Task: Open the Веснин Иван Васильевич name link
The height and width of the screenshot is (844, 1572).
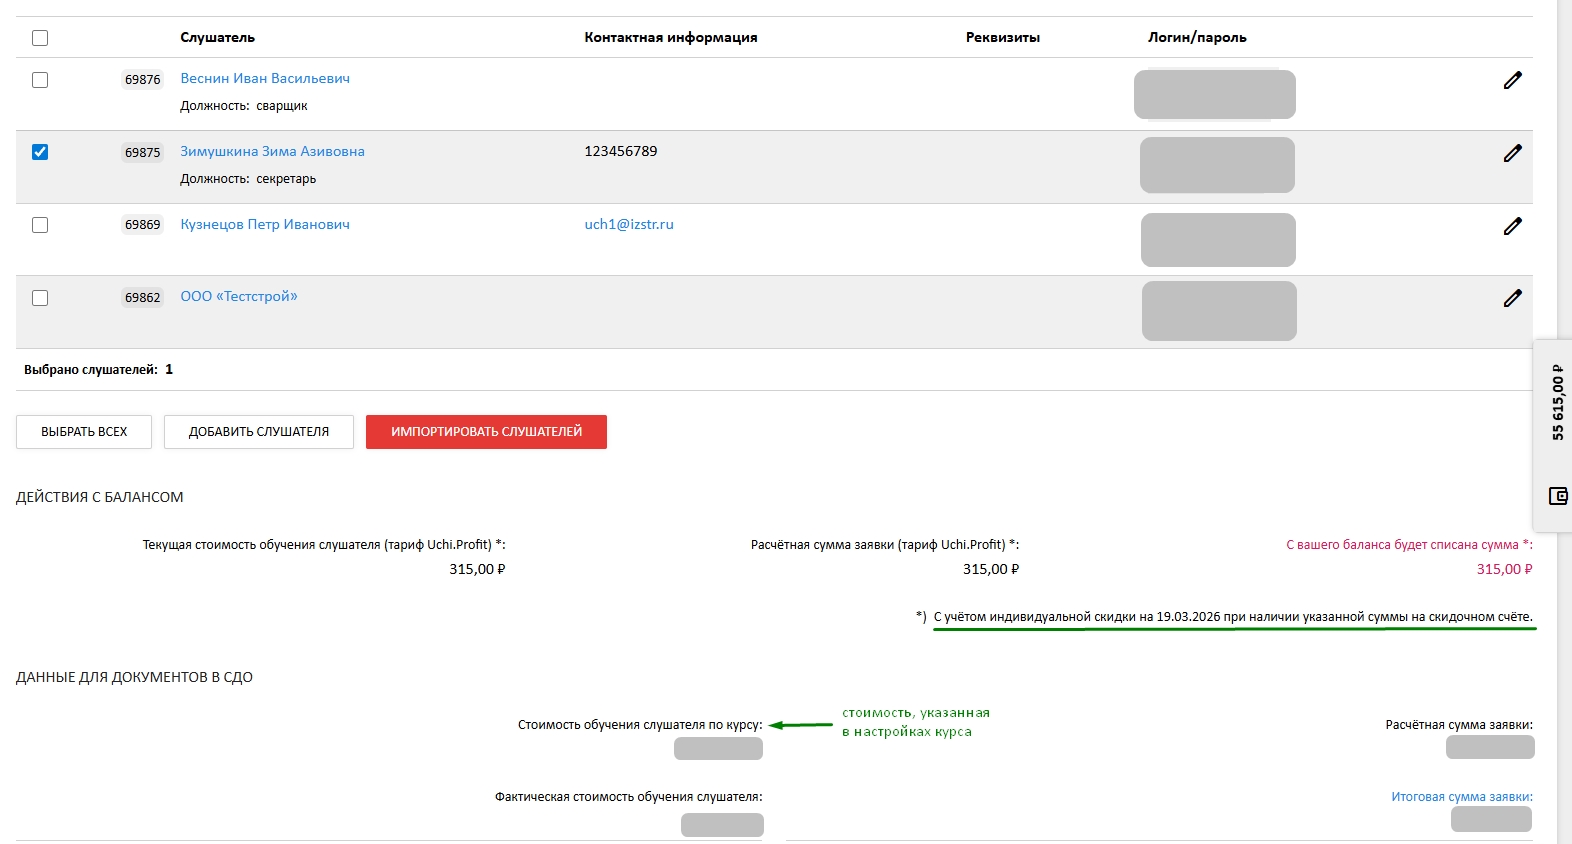Action: [265, 78]
